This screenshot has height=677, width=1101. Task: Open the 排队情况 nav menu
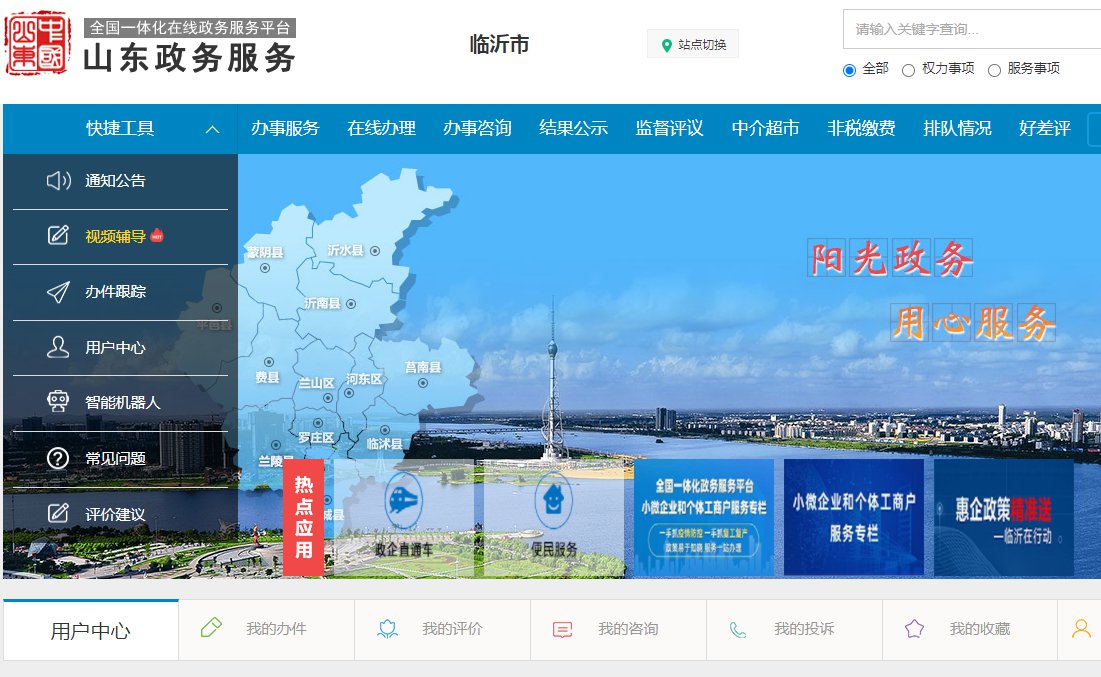[957, 128]
